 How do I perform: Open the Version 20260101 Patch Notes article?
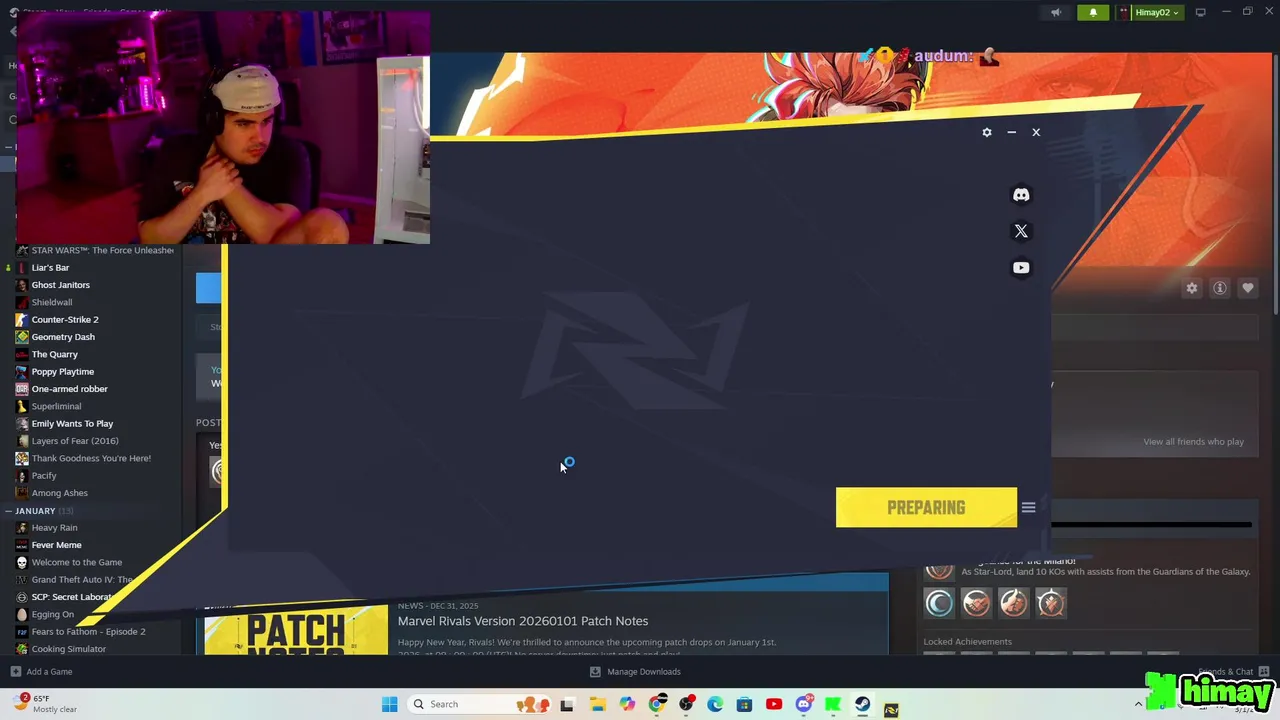tap(523, 621)
